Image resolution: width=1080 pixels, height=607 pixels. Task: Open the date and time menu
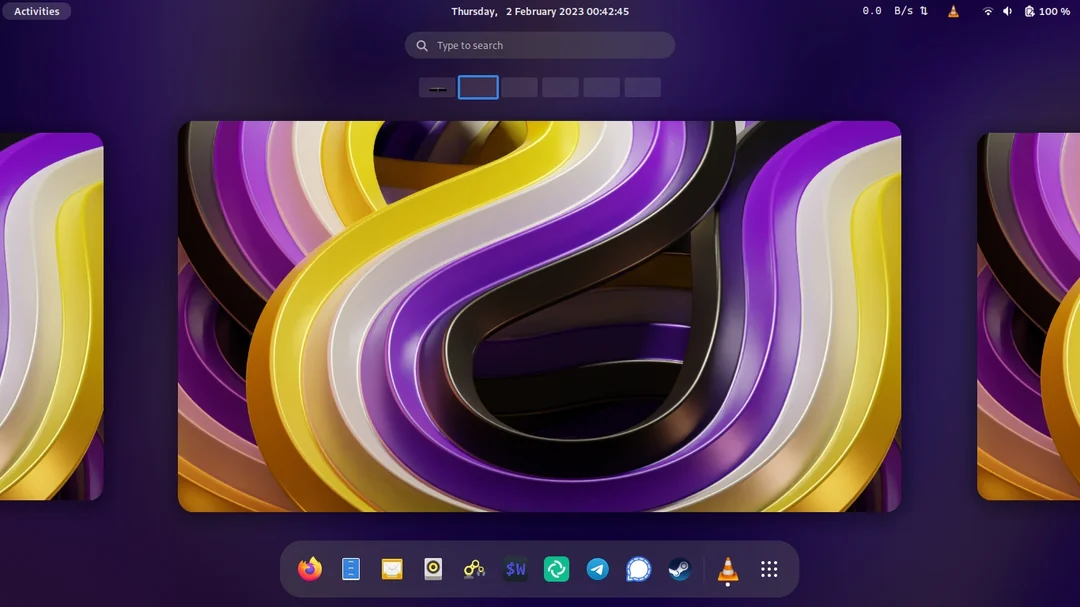540,11
